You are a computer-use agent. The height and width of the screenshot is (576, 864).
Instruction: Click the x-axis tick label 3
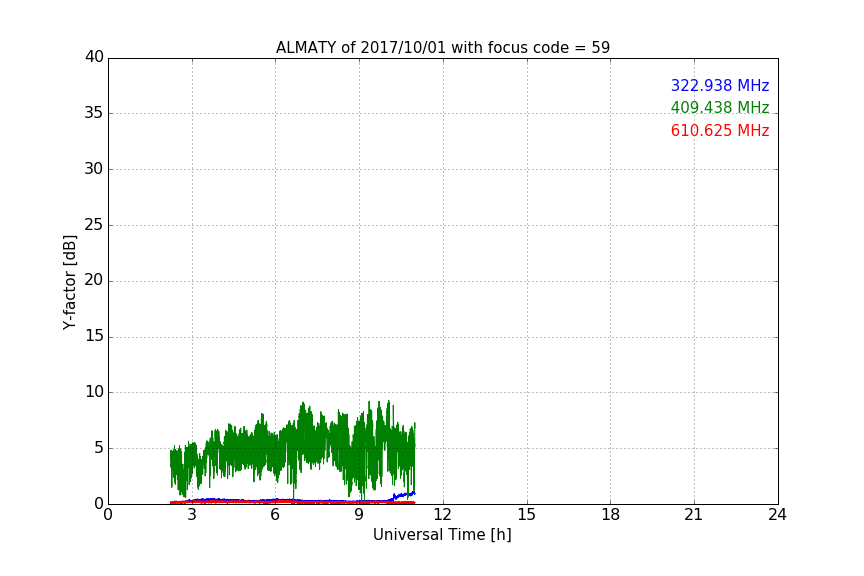tap(192, 515)
